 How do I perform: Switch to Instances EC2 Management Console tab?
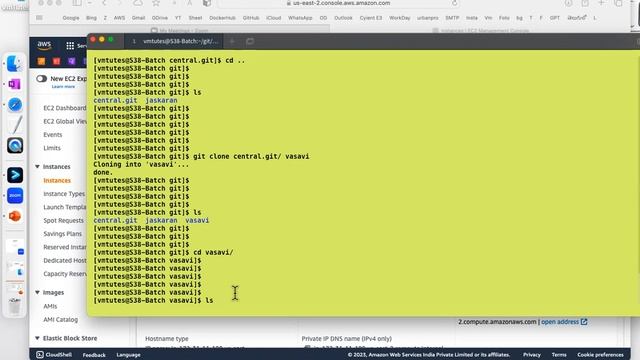click(481, 31)
